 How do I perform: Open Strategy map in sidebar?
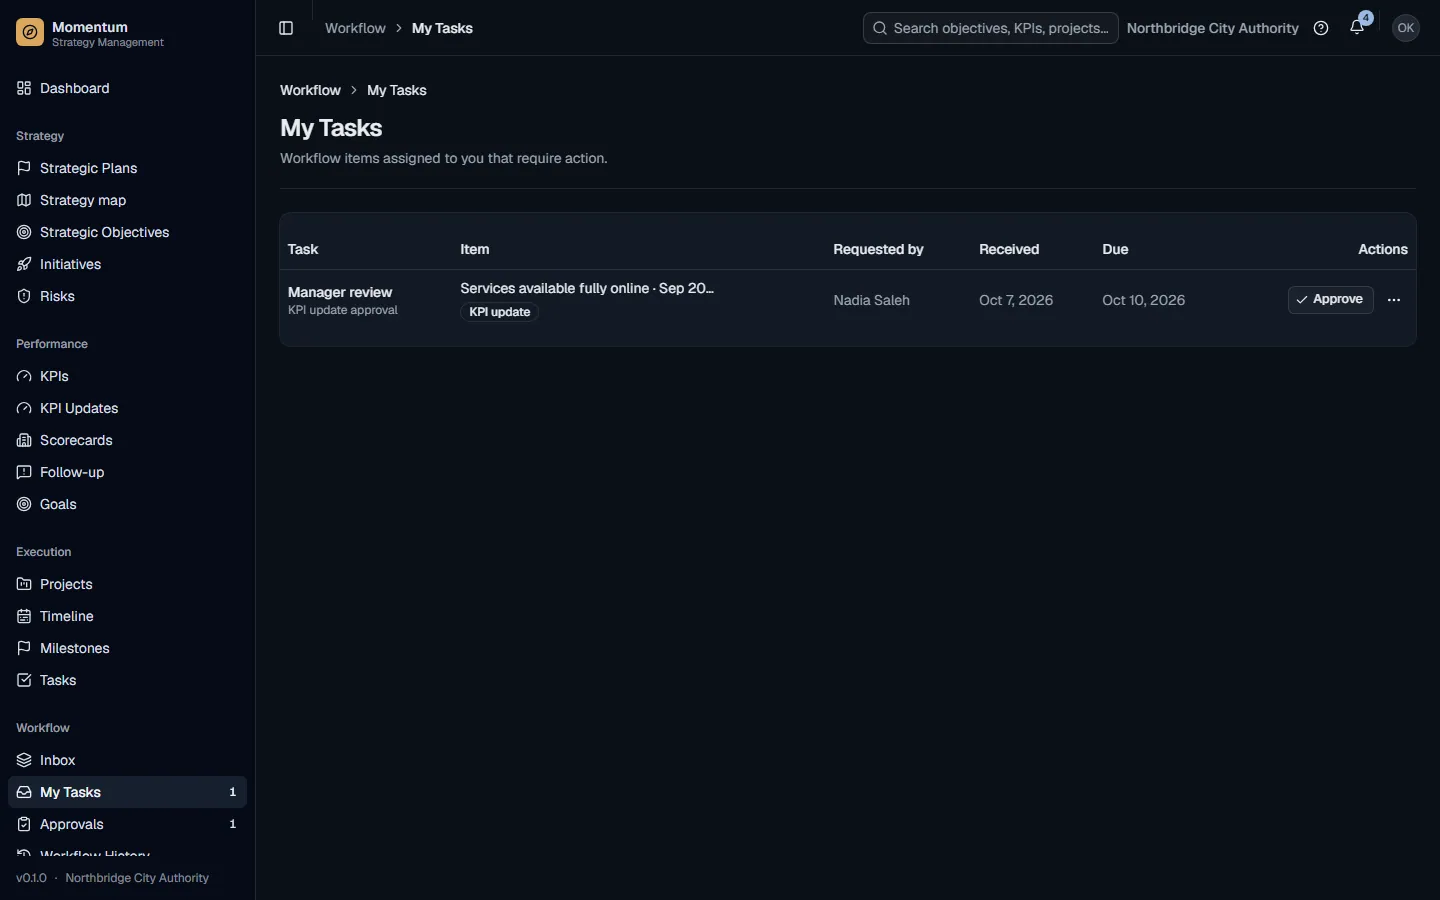coord(127,200)
